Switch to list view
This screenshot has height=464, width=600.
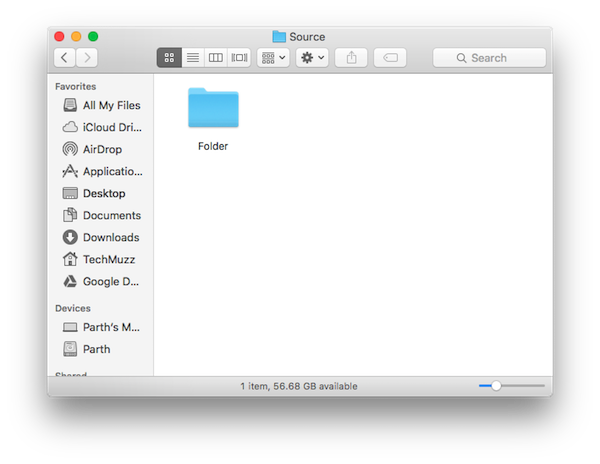tap(193, 58)
